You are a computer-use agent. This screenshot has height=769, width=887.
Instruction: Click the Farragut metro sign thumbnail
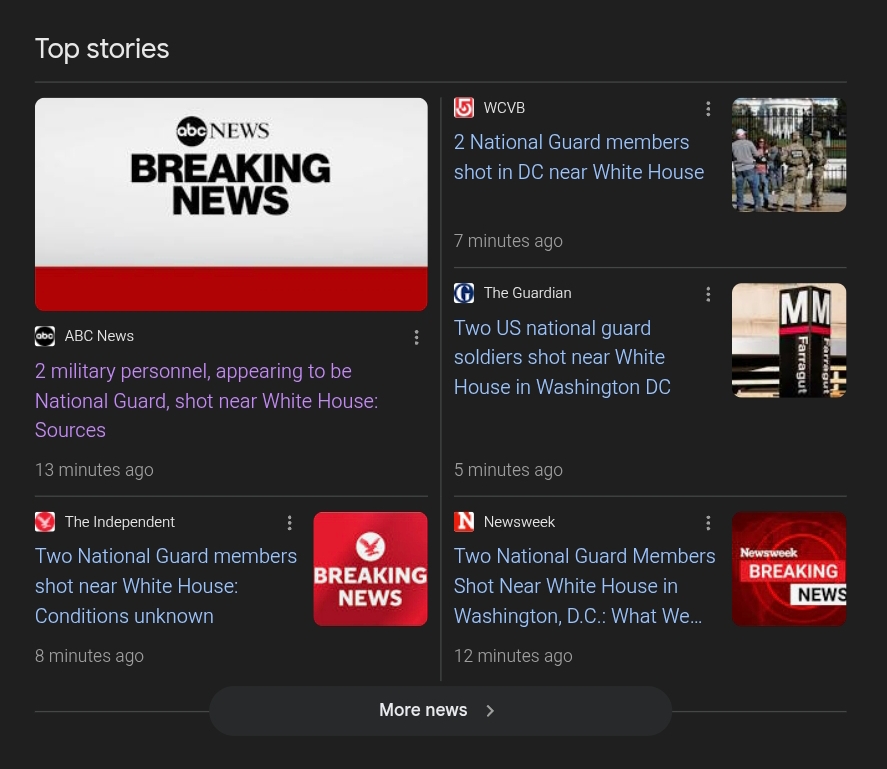coord(789,340)
